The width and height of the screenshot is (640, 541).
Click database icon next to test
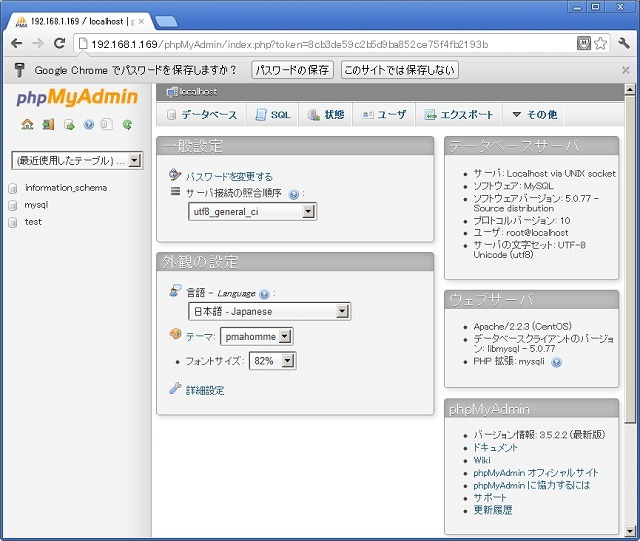coord(13,223)
